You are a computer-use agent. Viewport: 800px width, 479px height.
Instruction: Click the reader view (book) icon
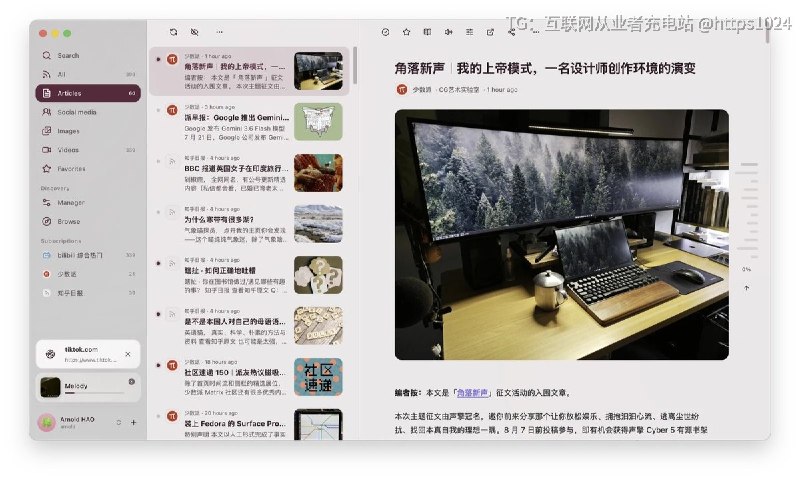tap(427, 32)
